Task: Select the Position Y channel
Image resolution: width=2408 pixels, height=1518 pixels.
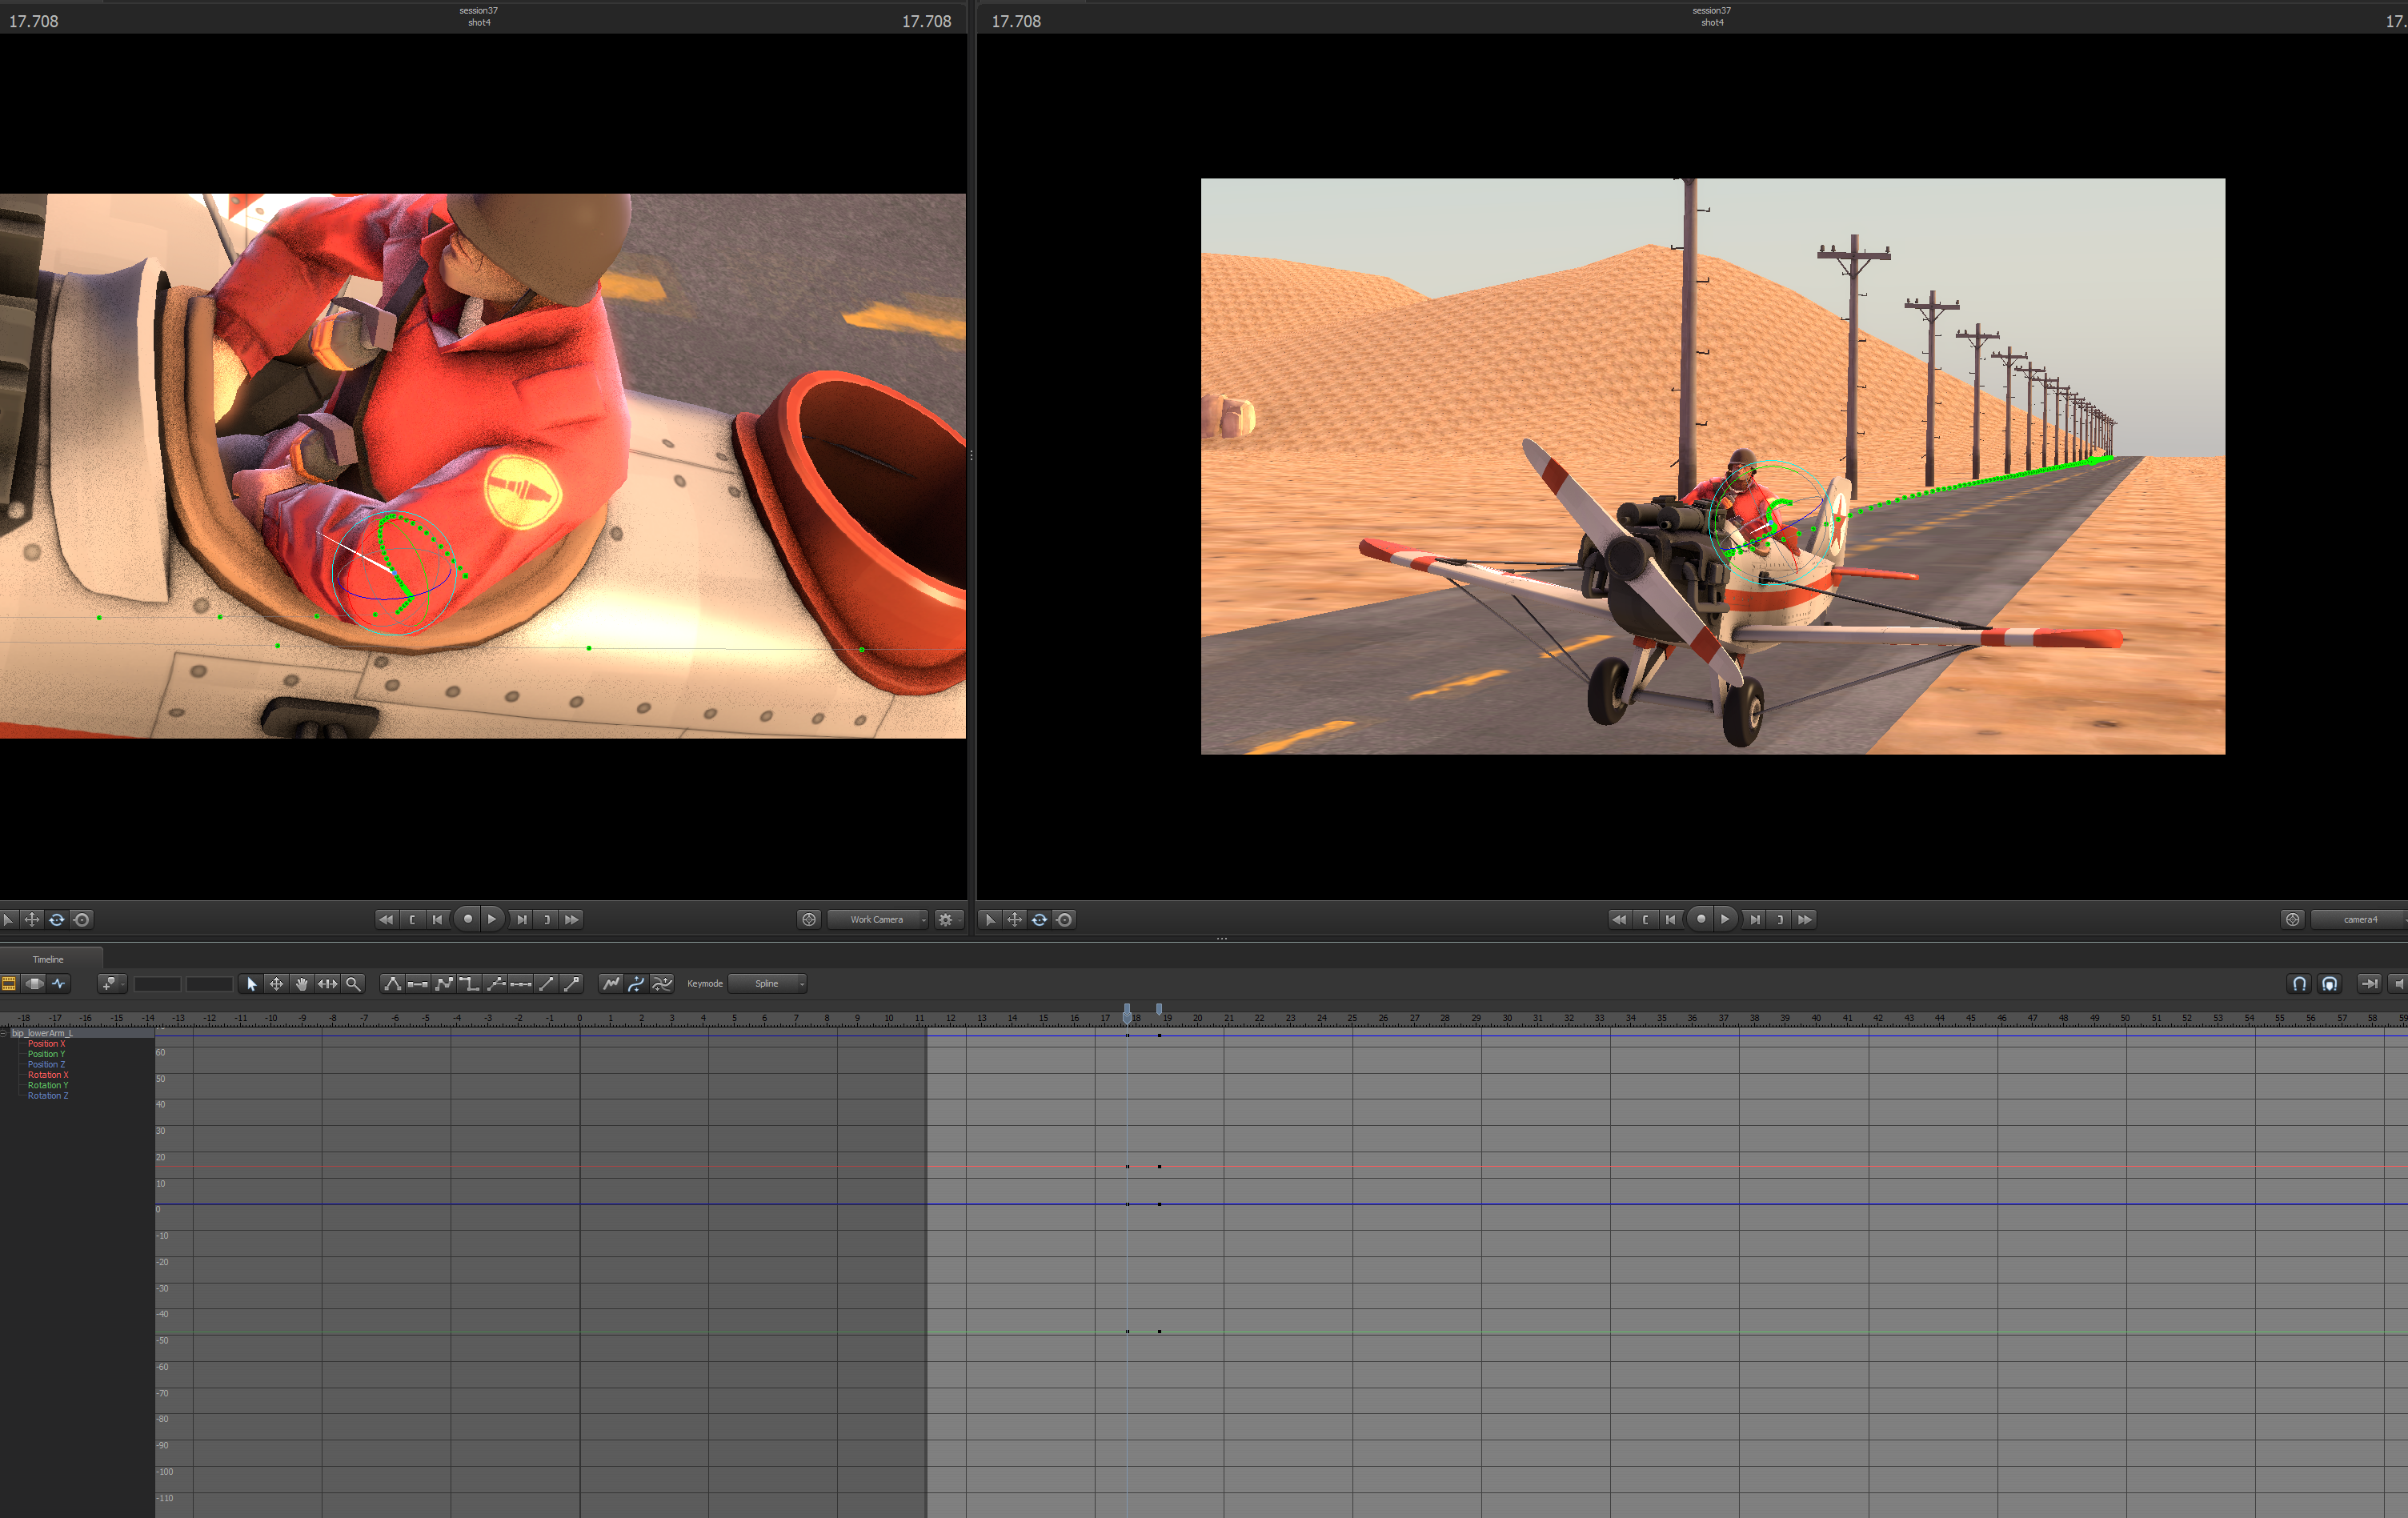Action: pyautogui.click(x=46, y=1054)
